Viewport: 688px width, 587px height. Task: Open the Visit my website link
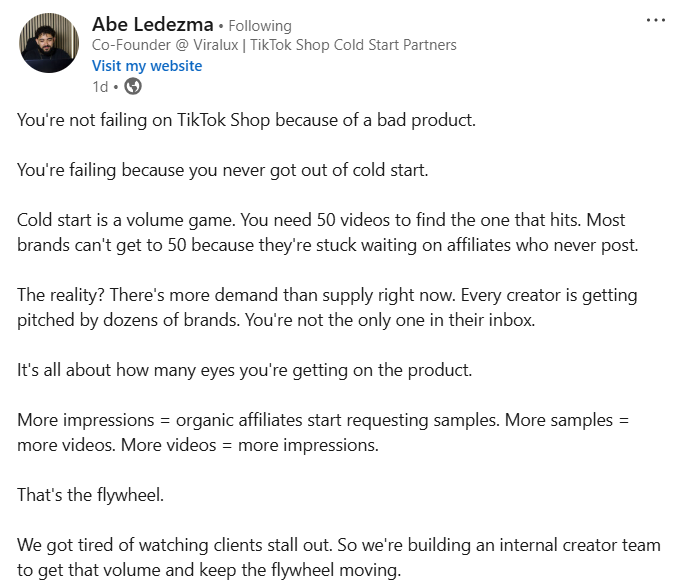point(147,65)
